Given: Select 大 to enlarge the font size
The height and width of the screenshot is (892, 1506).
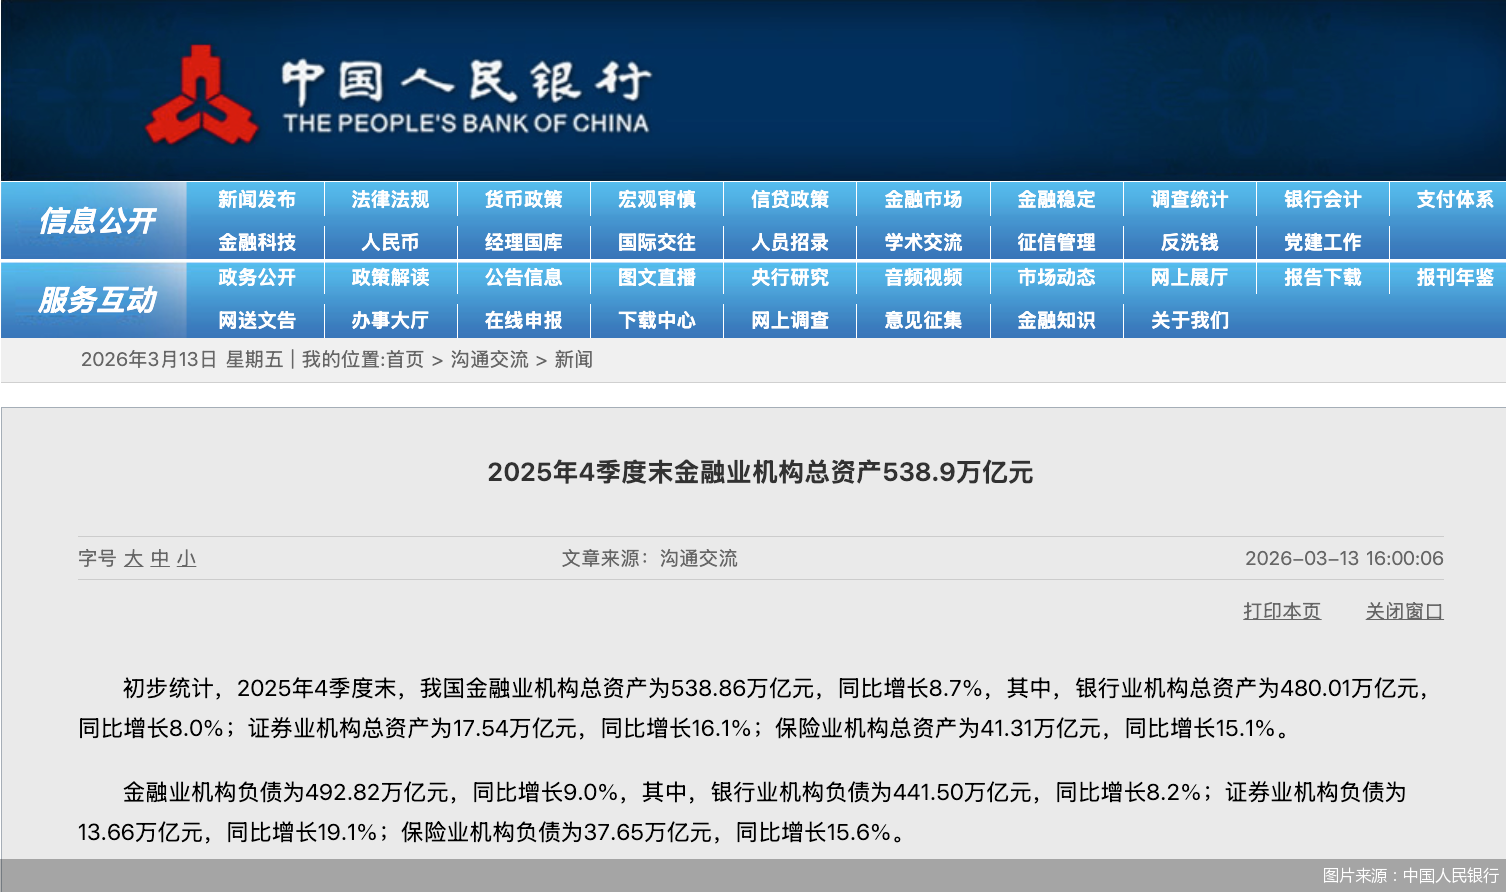Looking at the screenshot, I should click(132, 559).
